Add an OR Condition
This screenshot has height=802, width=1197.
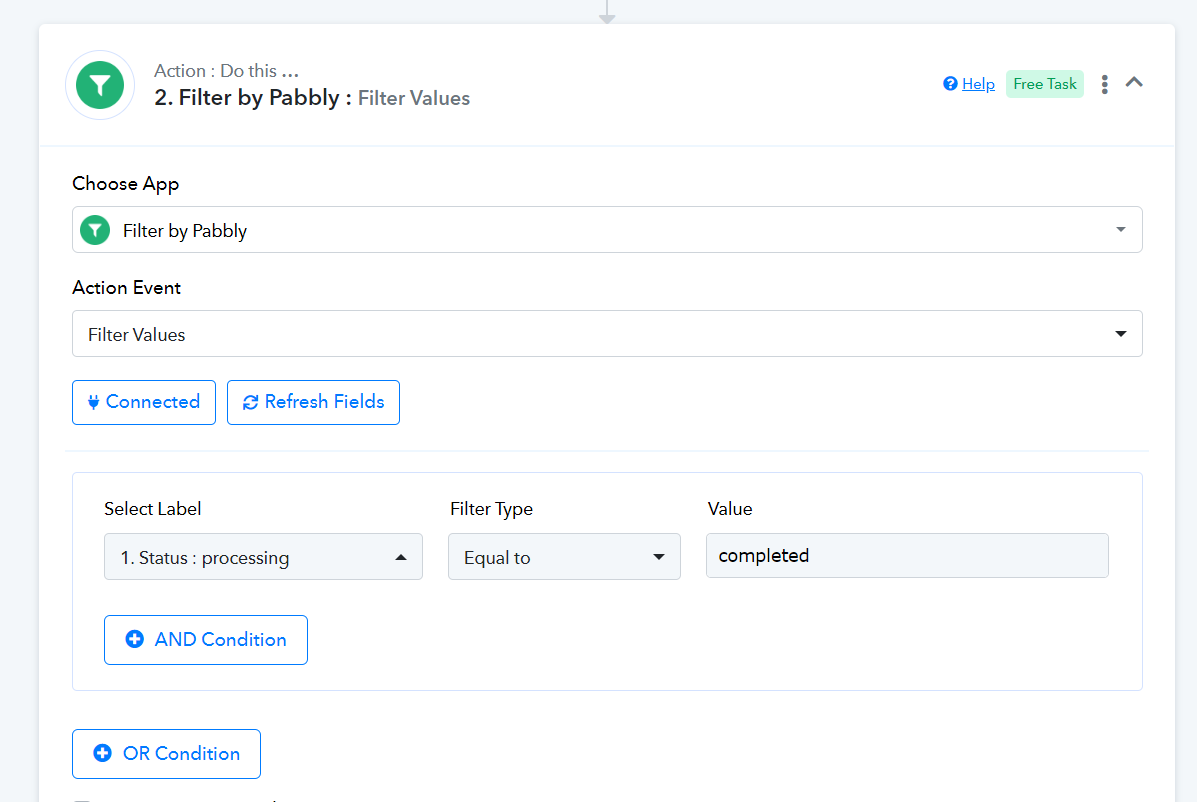pos(166,754)
